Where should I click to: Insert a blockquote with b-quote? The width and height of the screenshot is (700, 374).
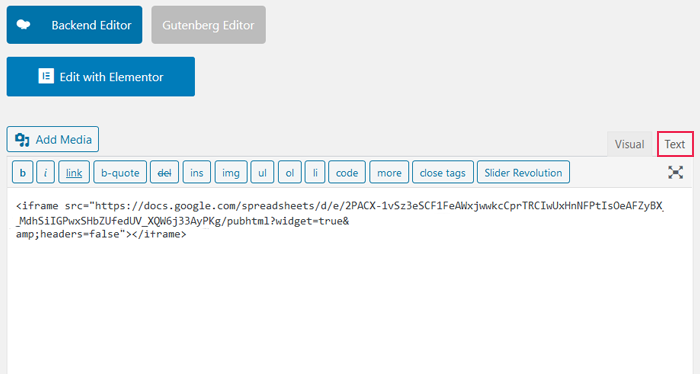point(120,172)
